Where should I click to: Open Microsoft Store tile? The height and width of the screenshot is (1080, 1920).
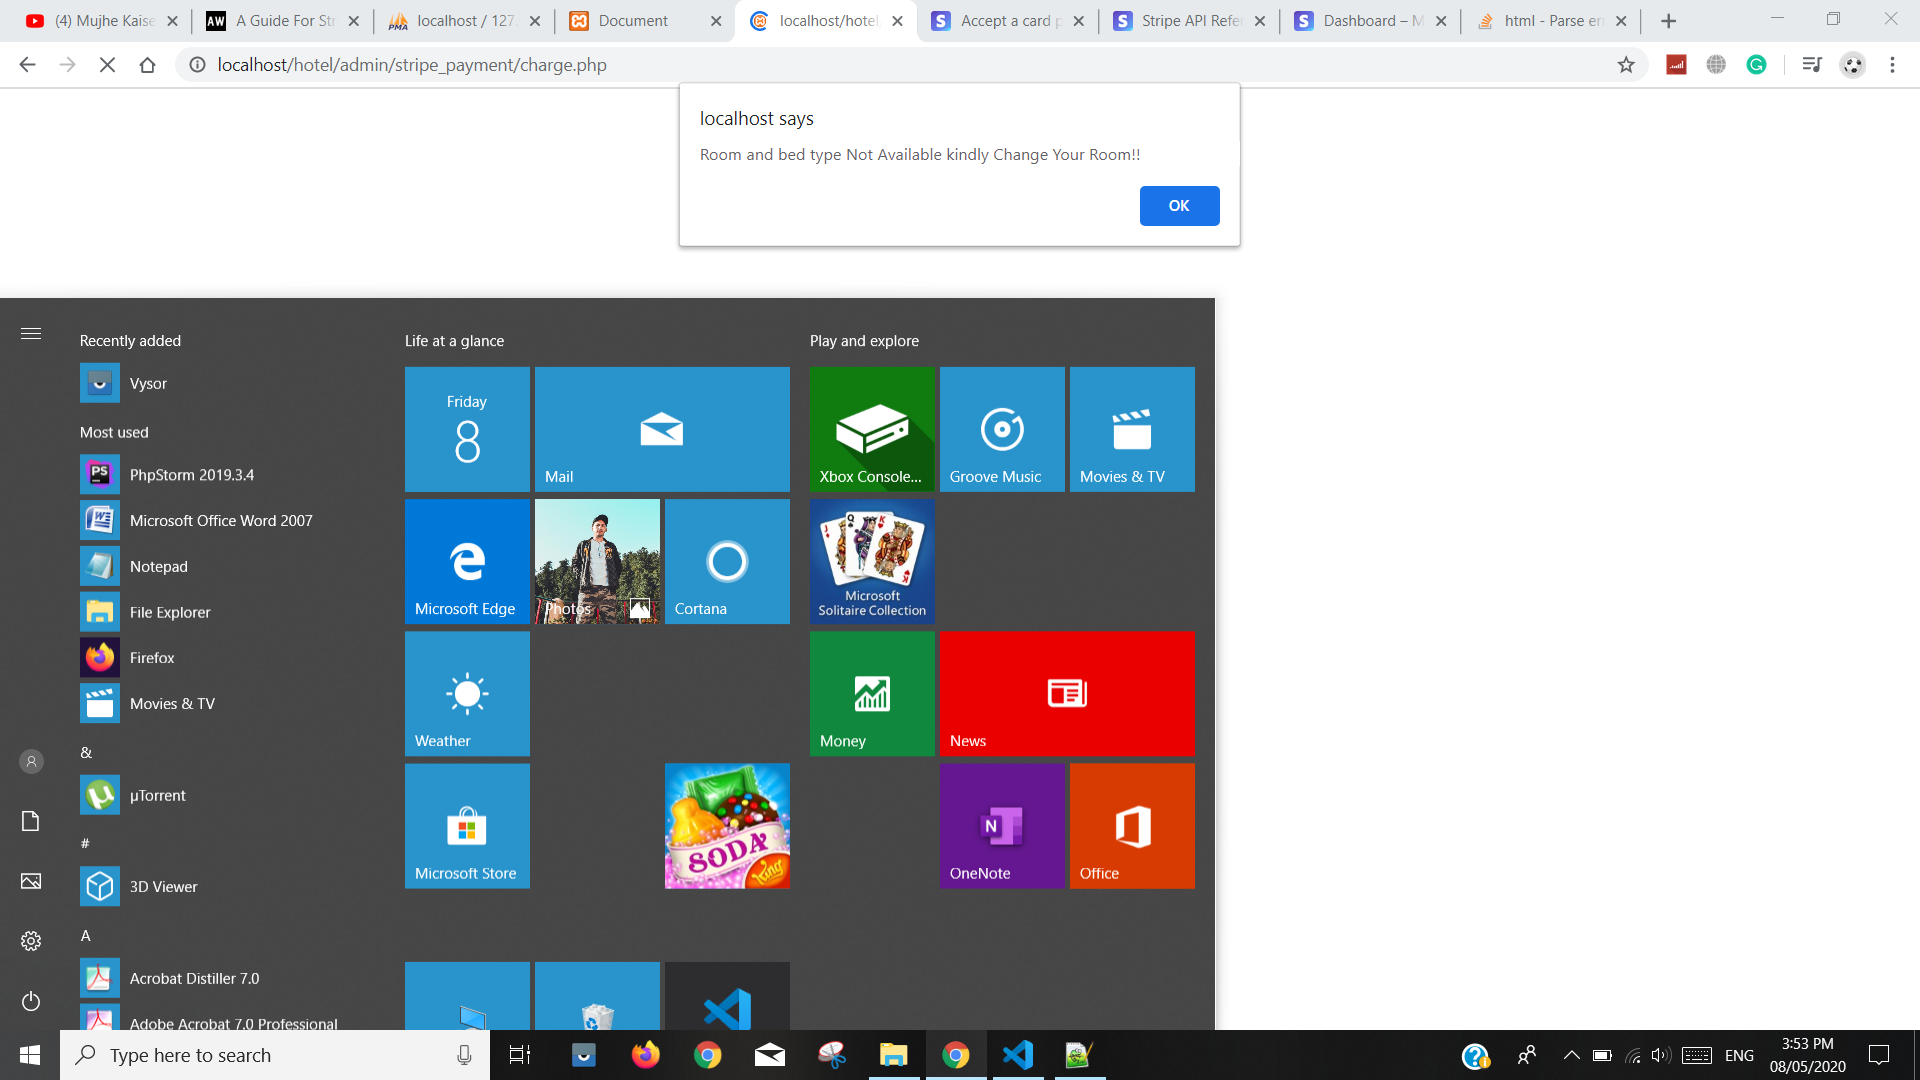[x=467, y=826]
